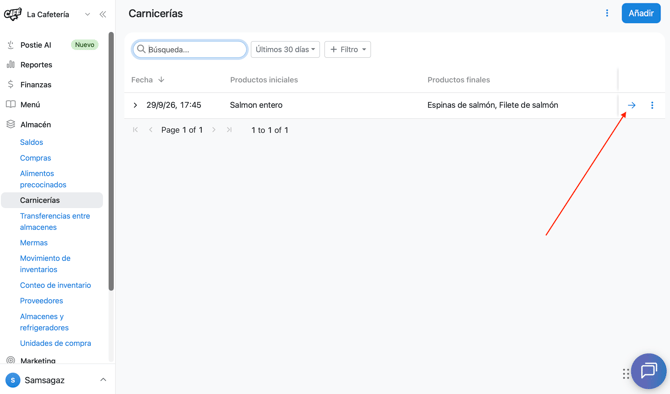The height and width of the screenshot is (394, 670).
Task: Open Reportes from the sidebar
Action: 36,65
